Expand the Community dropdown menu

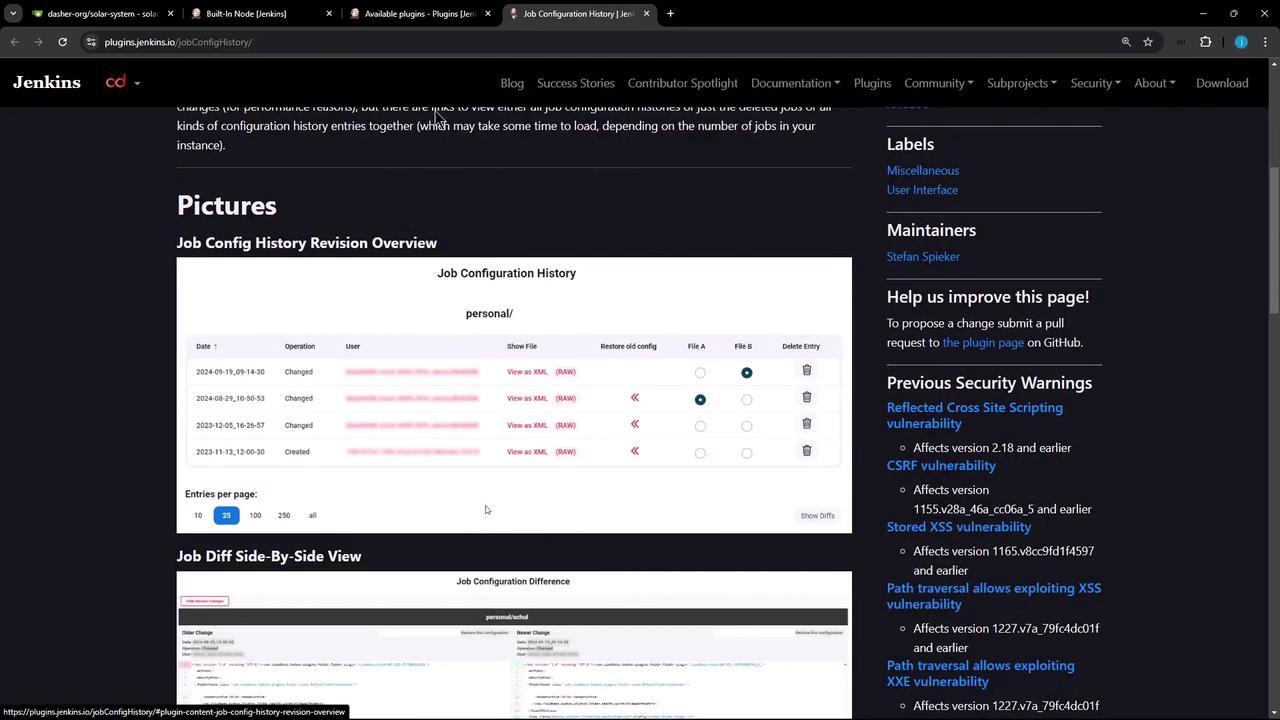coord(939,83)
